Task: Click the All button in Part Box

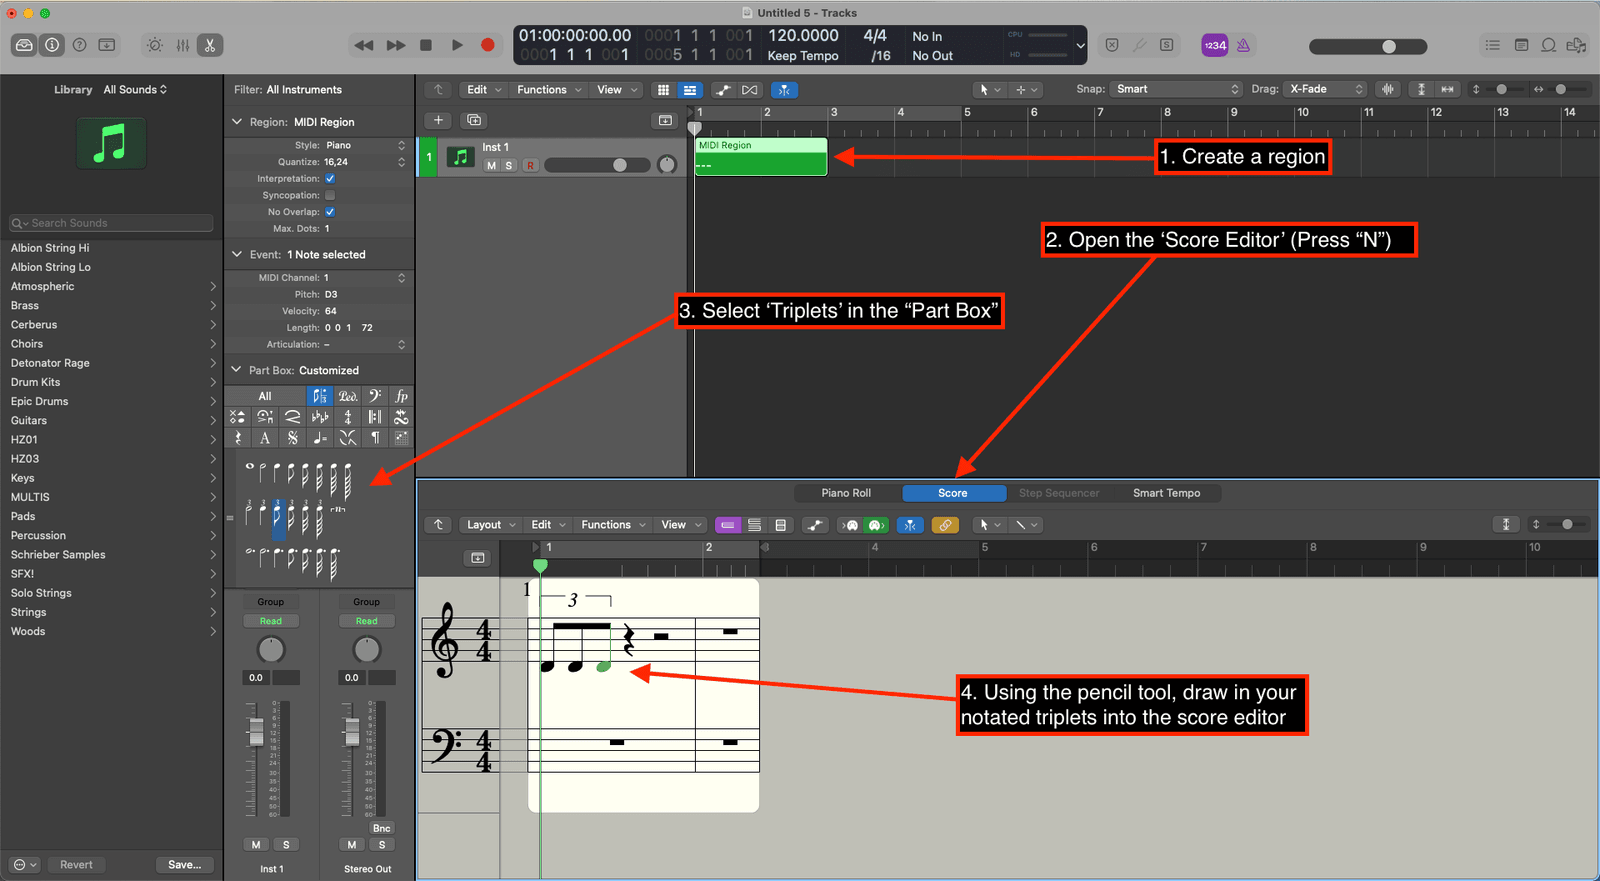Action: (265, 396)
